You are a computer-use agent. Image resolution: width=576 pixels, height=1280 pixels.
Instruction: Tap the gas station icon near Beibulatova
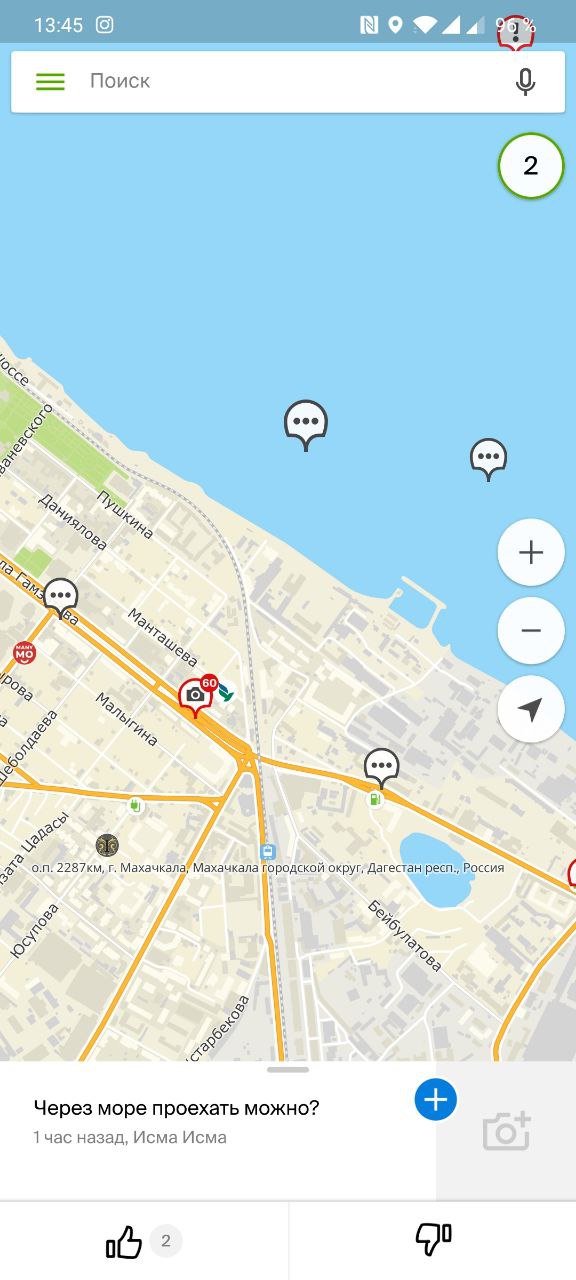tap(375, 799)
